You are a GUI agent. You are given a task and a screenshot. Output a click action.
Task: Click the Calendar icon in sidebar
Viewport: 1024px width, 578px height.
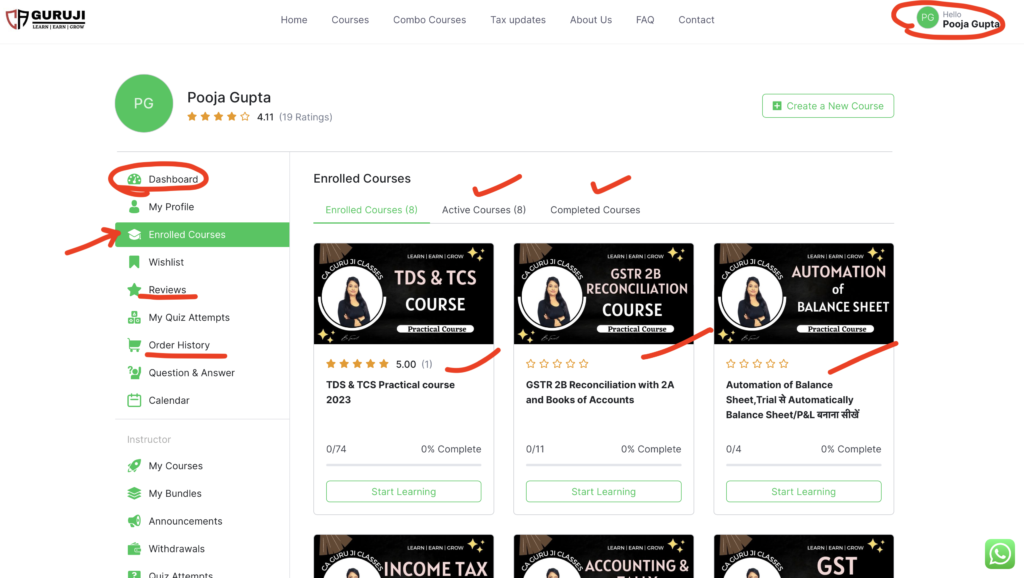pyautogui.click(x=134, y=400)
